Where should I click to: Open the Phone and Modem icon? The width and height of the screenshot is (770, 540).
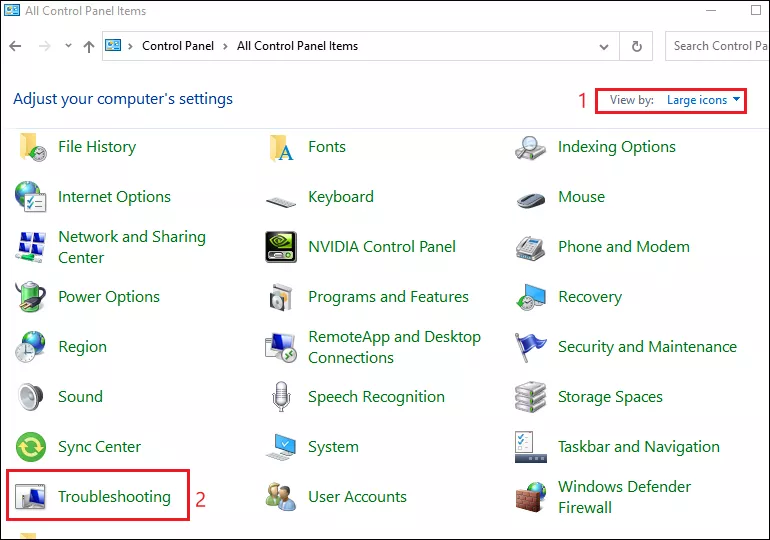(x=530, y=248)
